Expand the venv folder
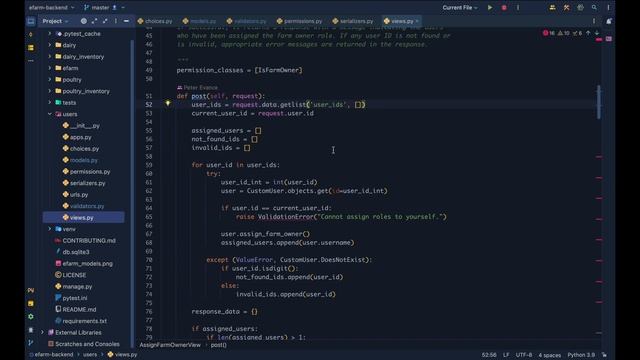 [50, 229]
